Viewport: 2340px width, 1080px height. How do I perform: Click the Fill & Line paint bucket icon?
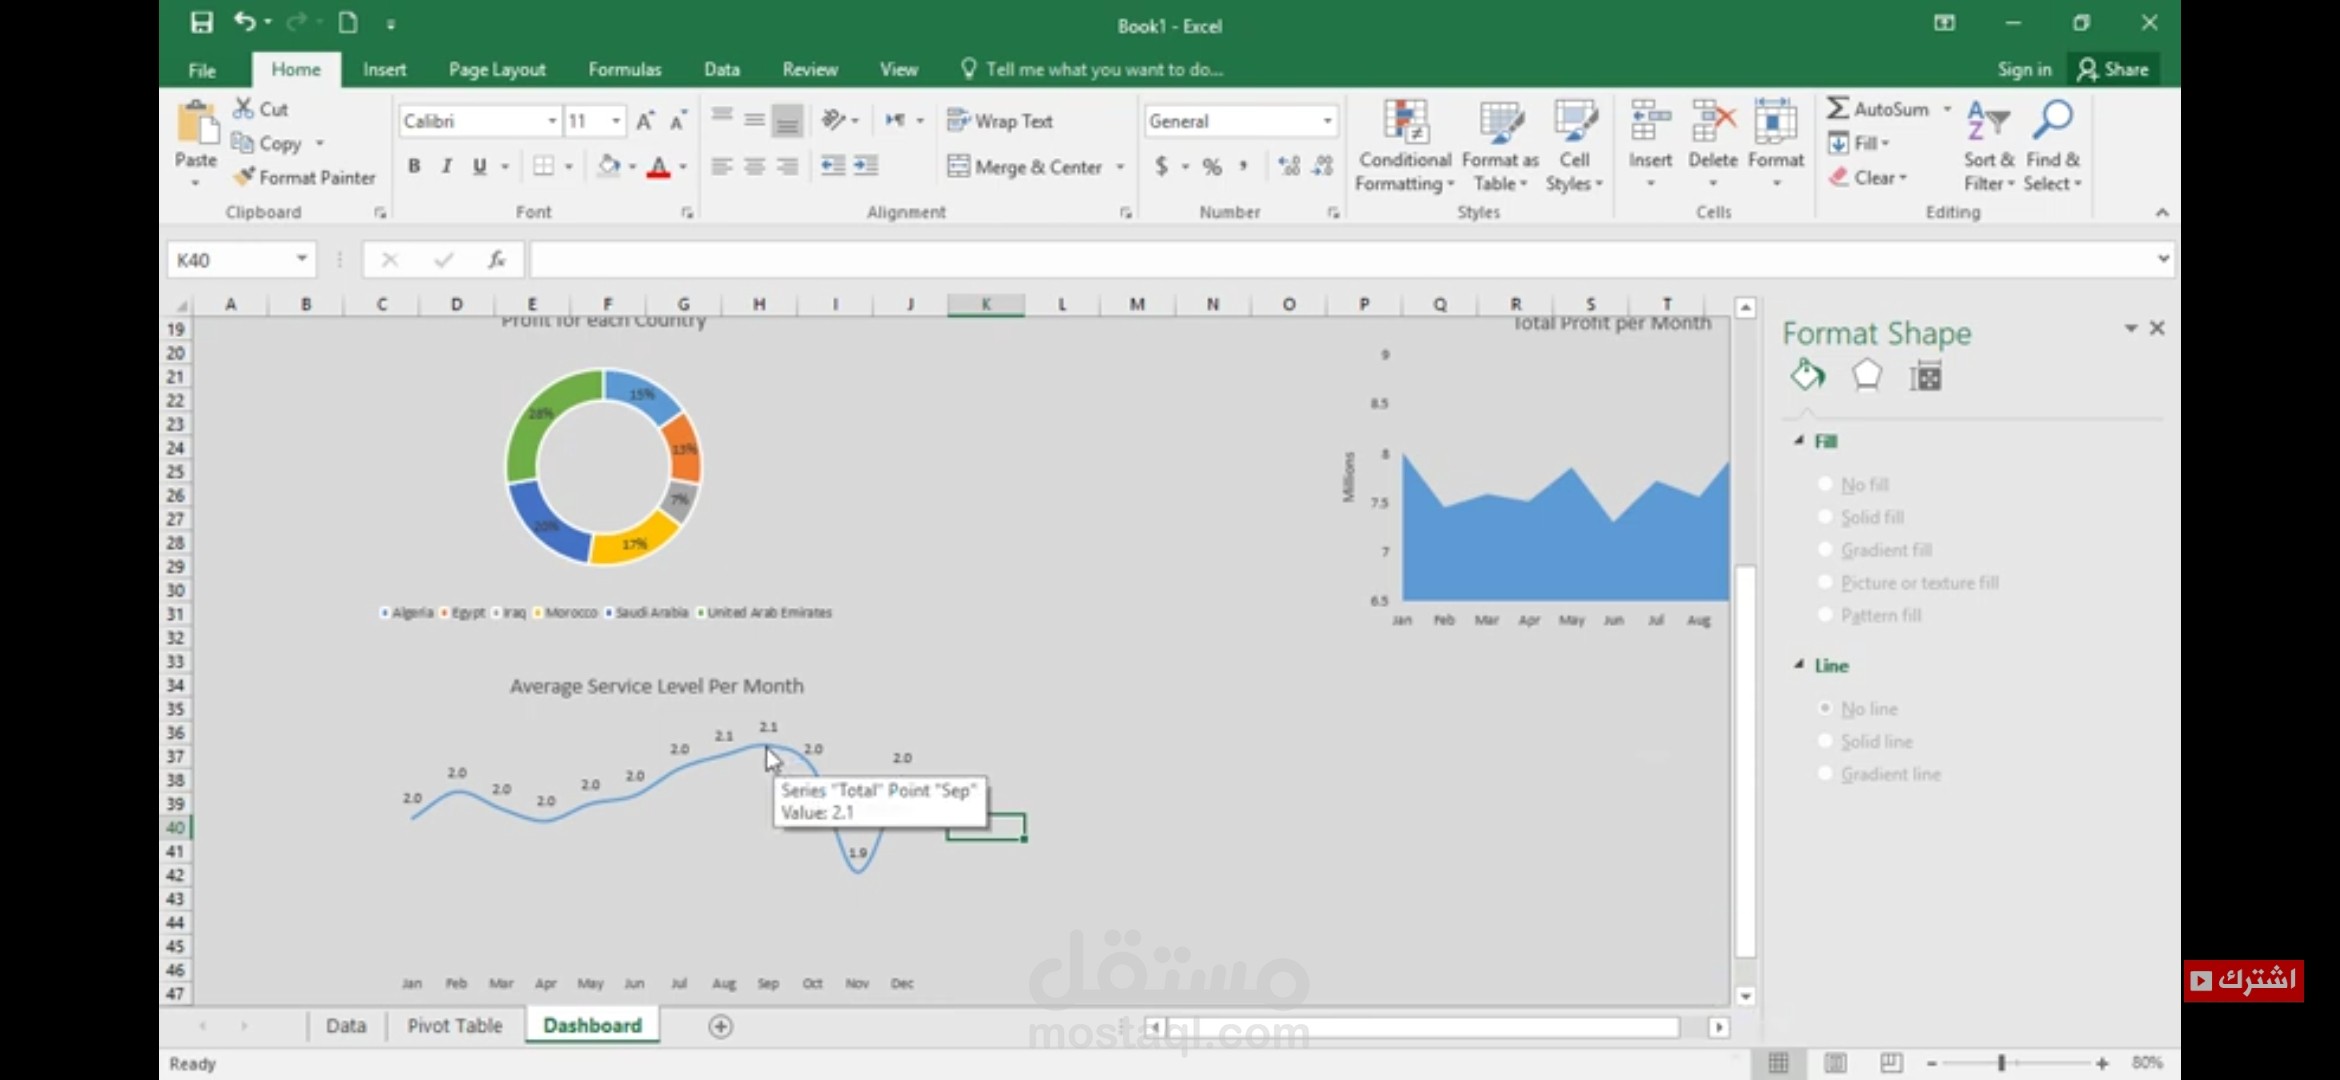[x=1808, y=376]
